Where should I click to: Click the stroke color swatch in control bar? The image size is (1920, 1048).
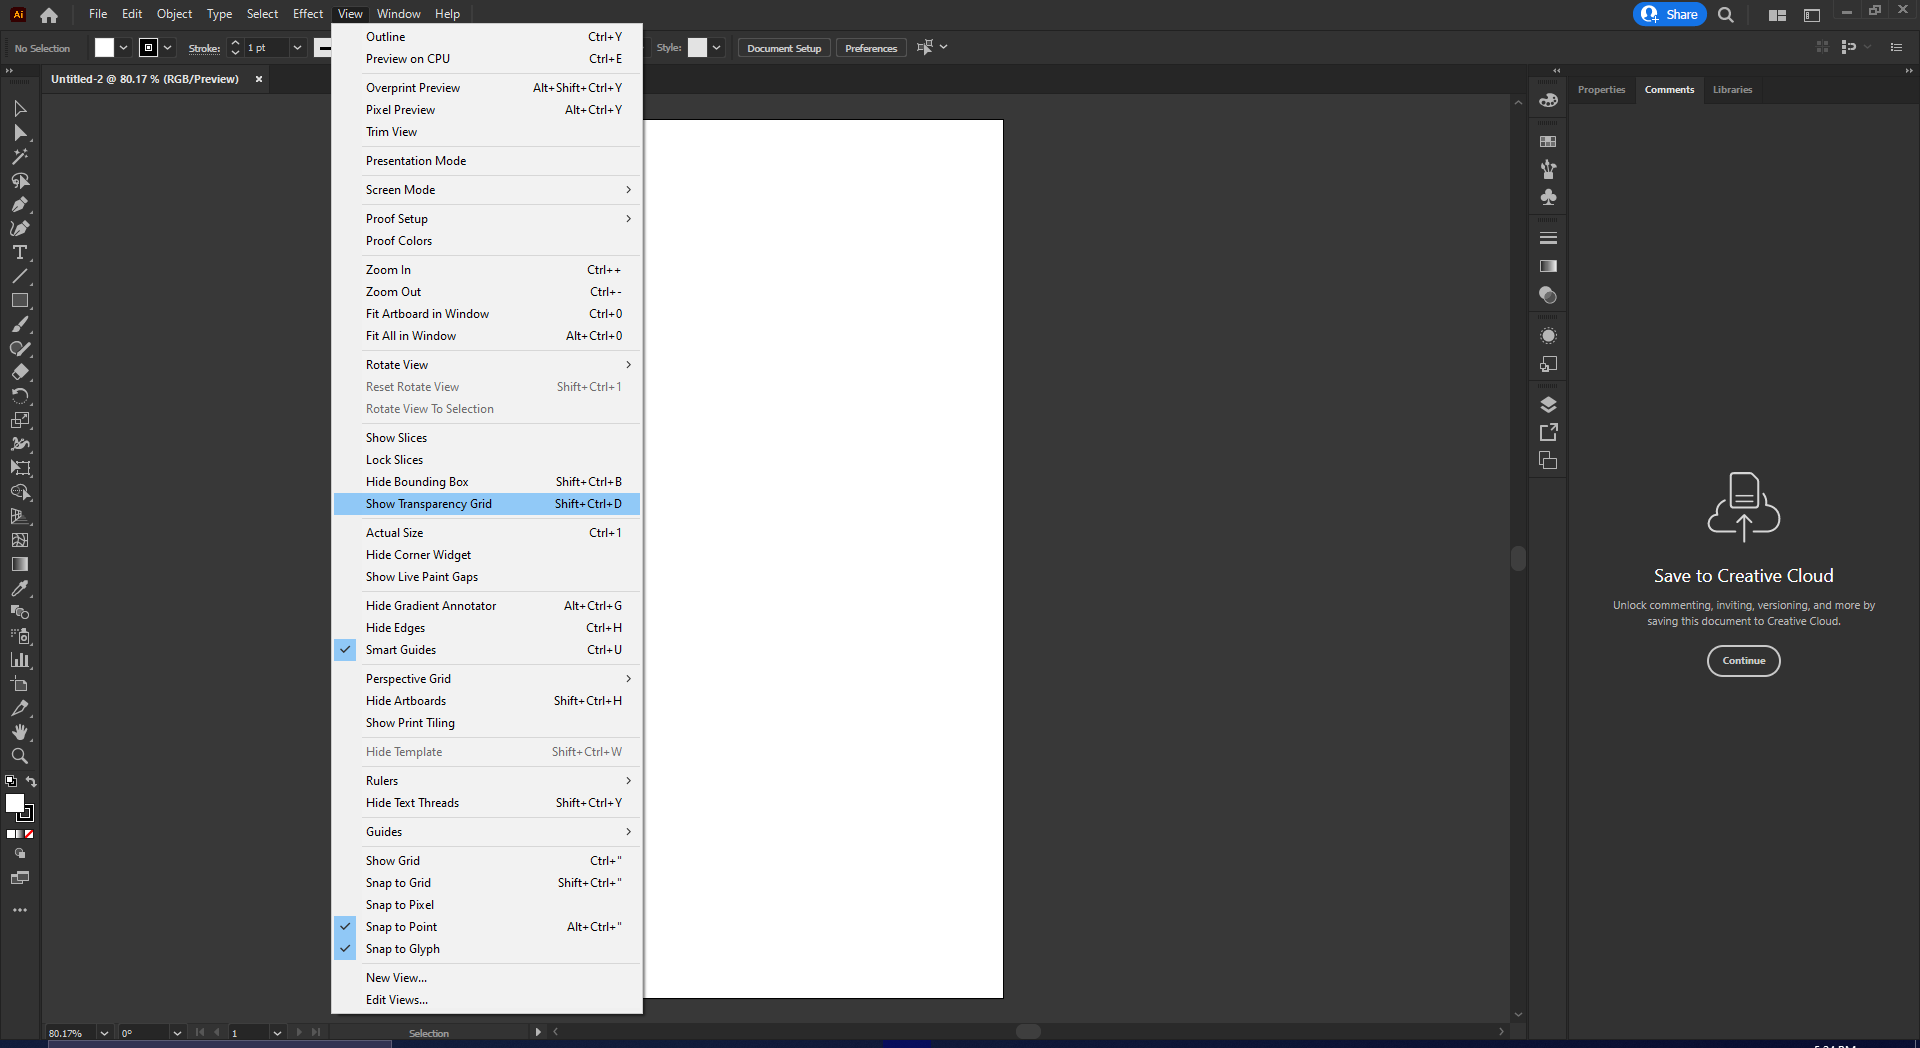(148, 48)
